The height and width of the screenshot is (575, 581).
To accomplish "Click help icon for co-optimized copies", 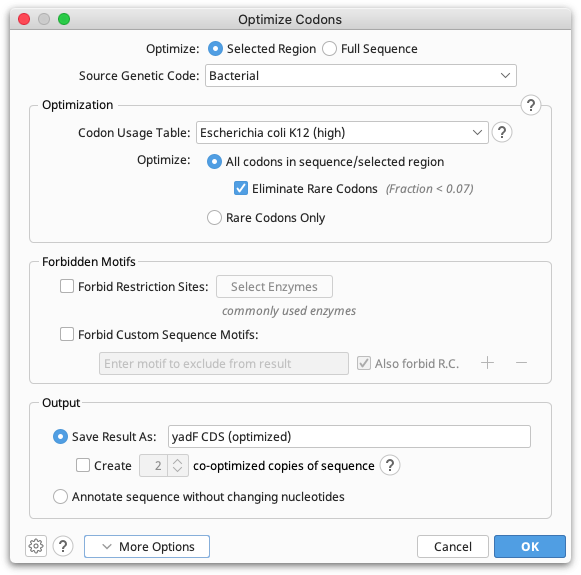I will [390, 465].
